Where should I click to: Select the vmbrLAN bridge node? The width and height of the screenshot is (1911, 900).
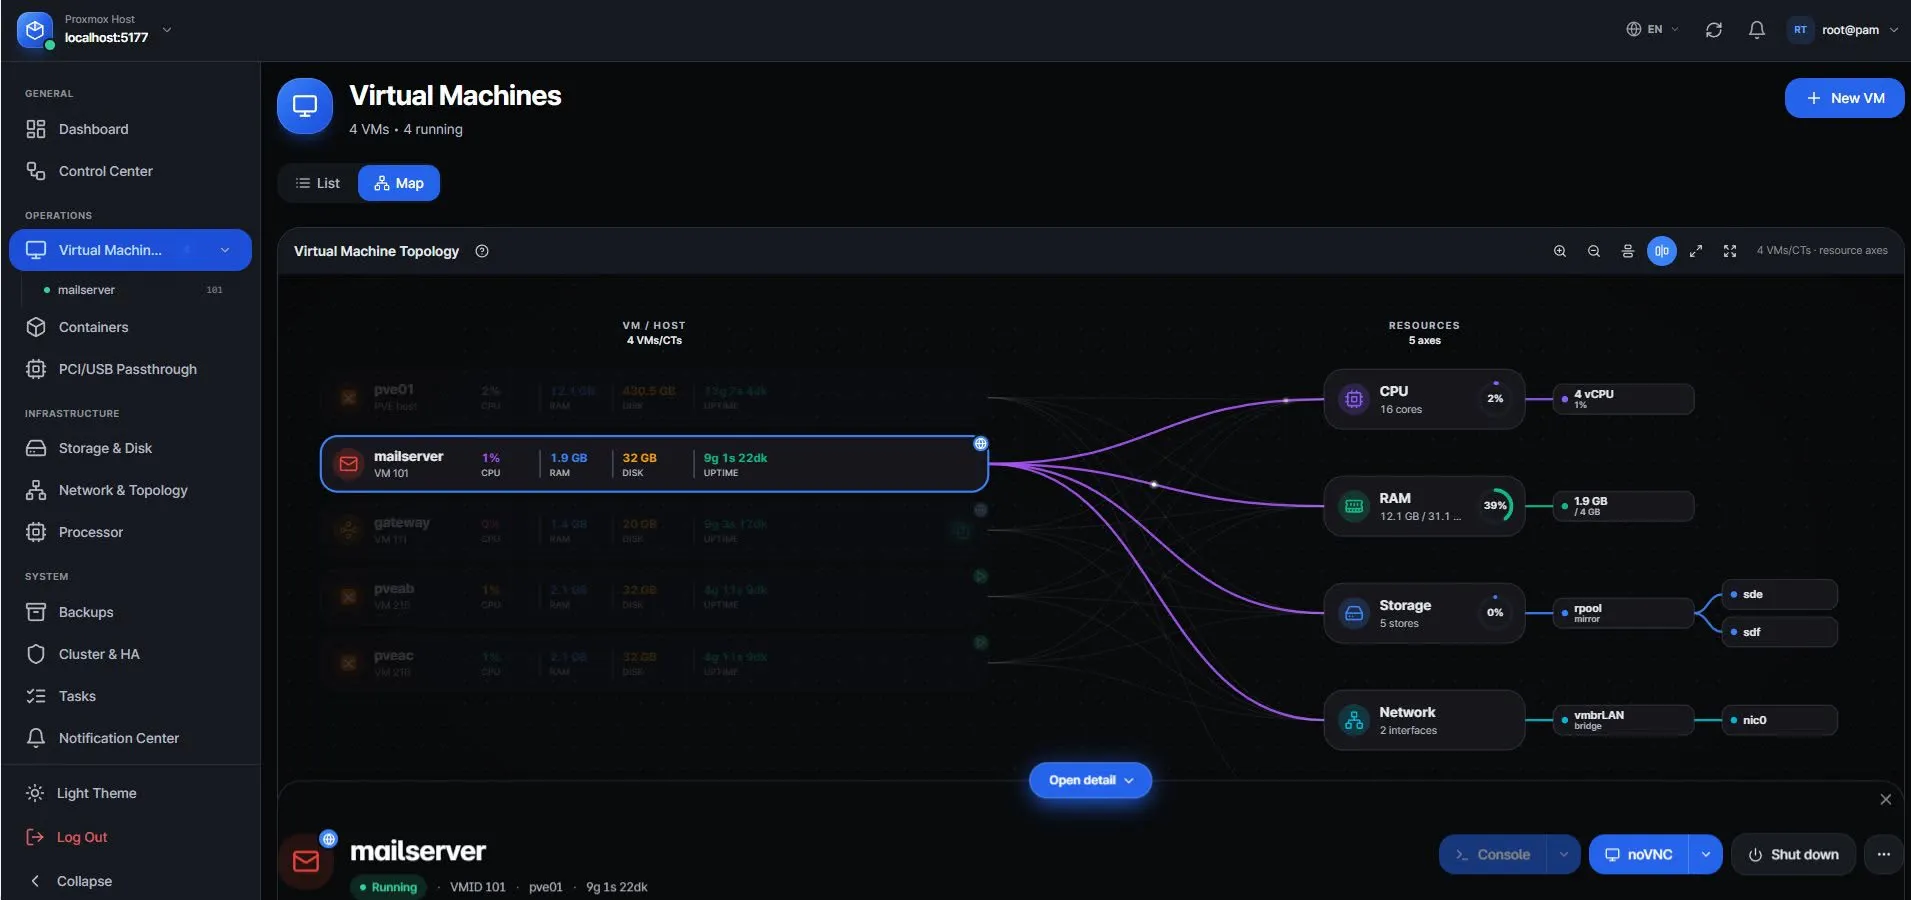tap(1624, 720)
